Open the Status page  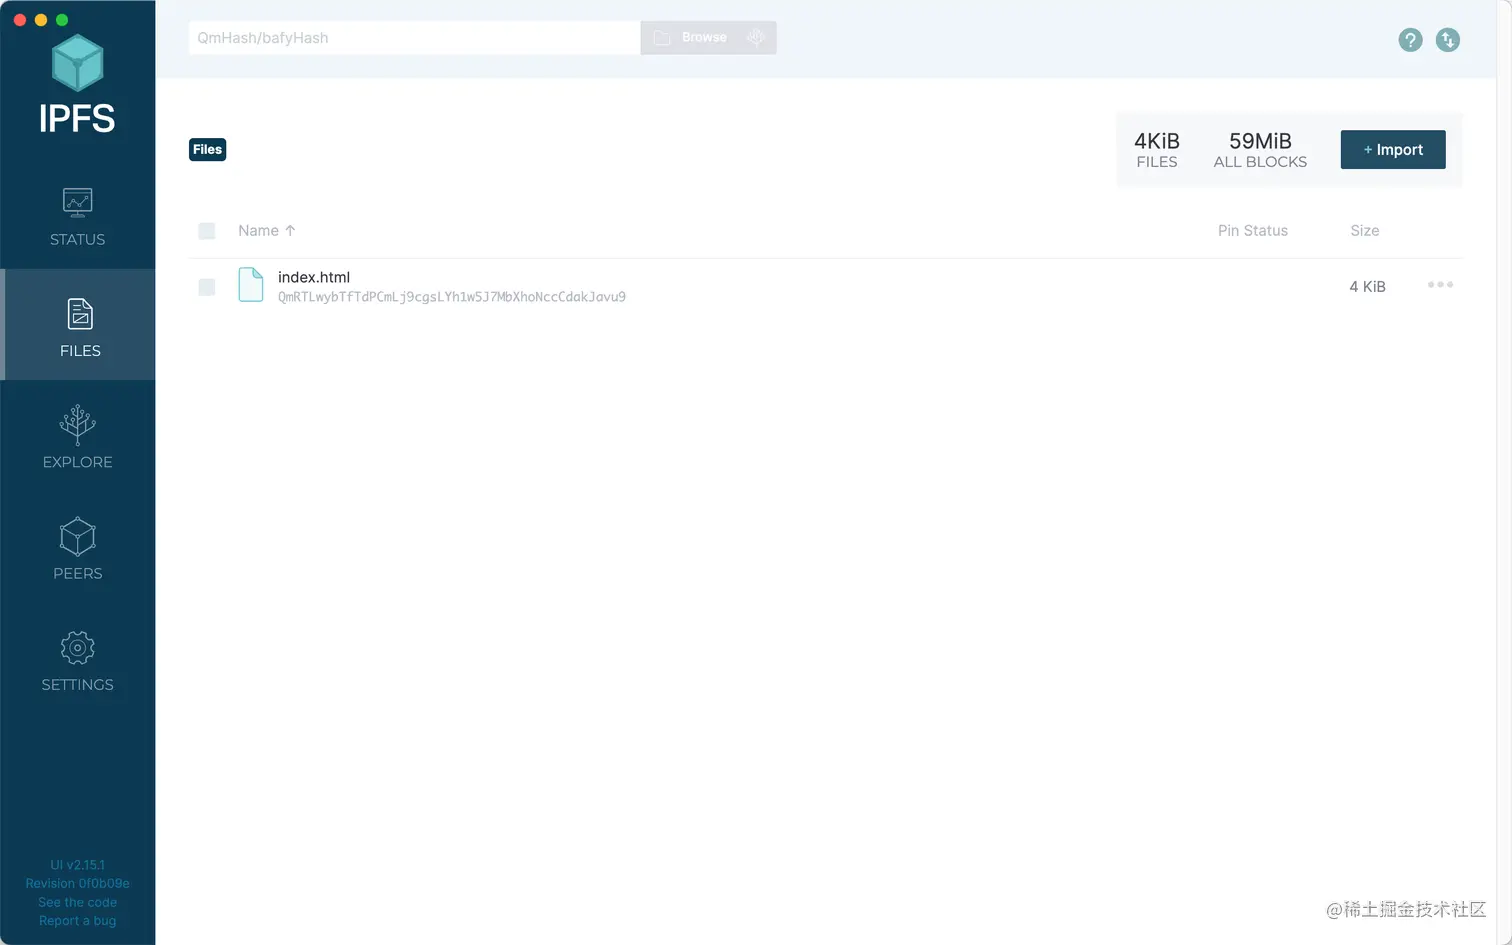tap(77, 216)
